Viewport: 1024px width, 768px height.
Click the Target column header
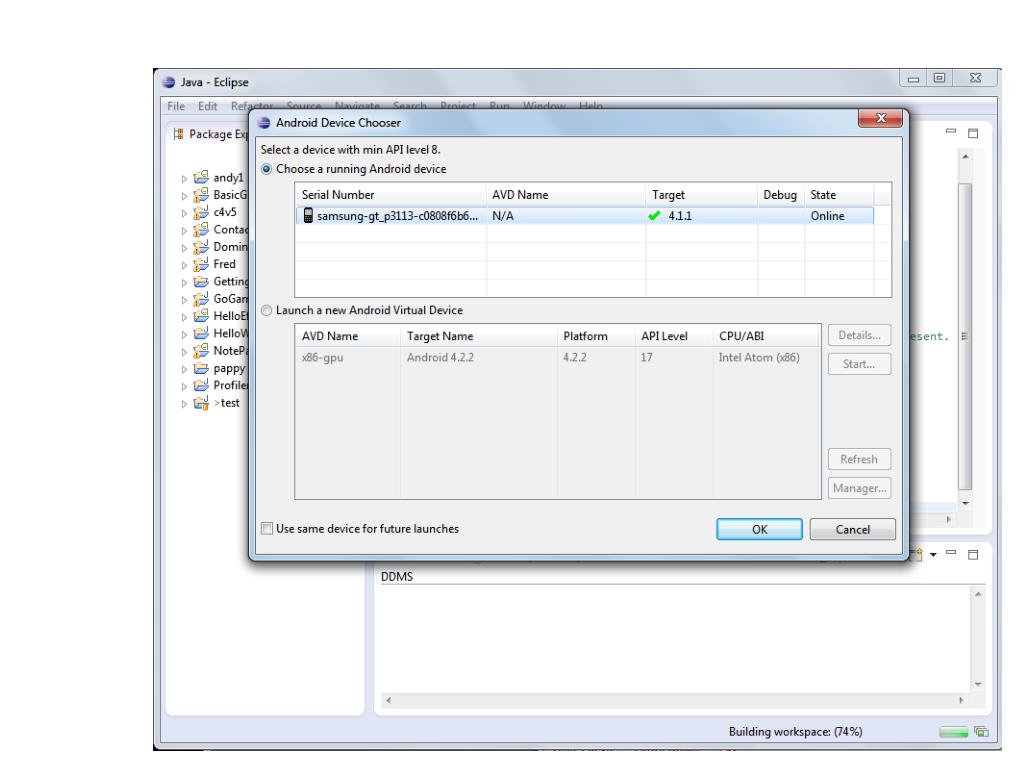702,195
